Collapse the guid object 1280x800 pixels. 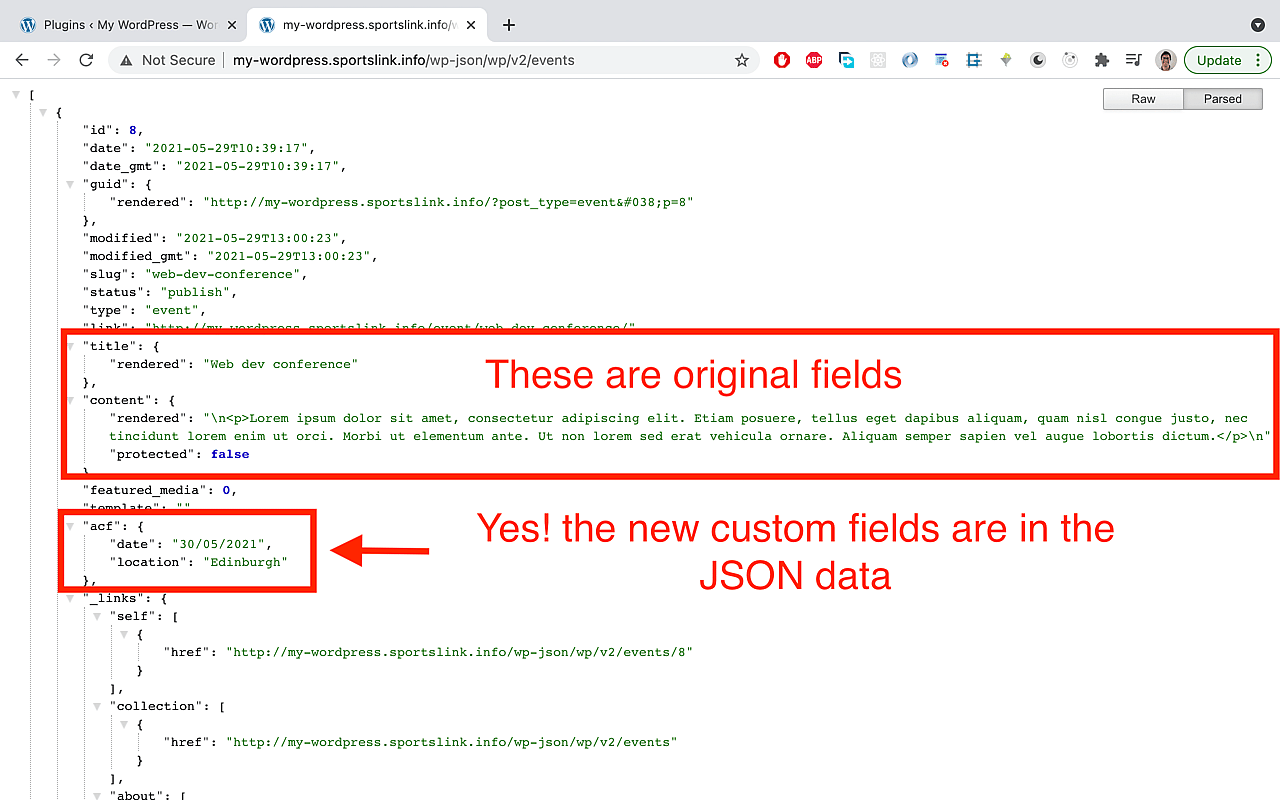(x=69, y=183)
